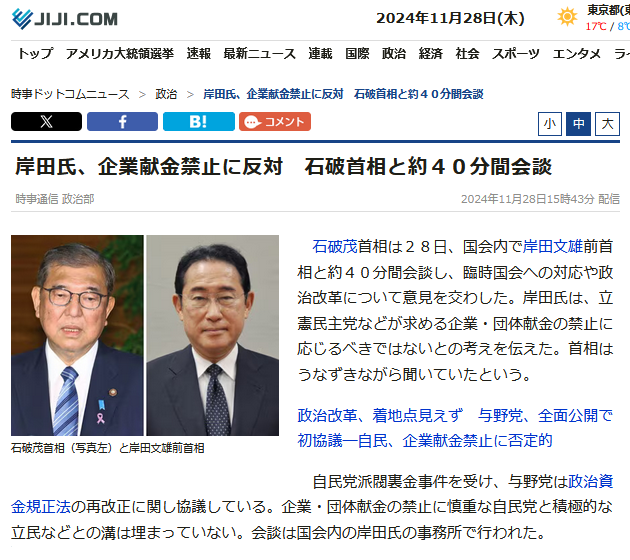
Task: Open the 岸田文雄 name link
Action: point(552,247)
